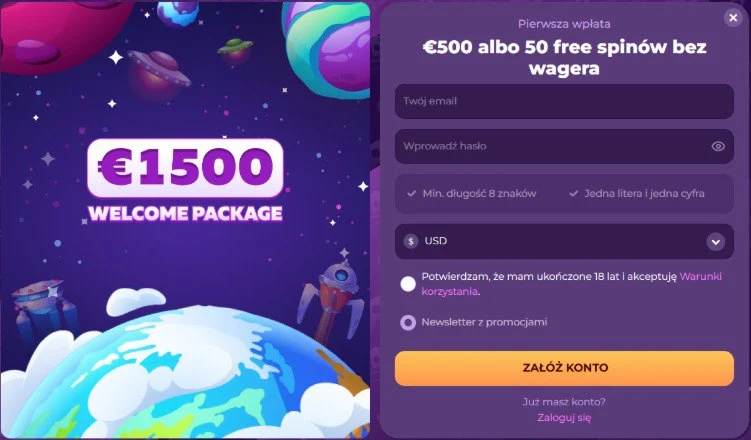The height and width of the screenshot is (440, 751).
Task: Open the USD currency selector field
Action: pyautogui.click(x=564, y=241)
